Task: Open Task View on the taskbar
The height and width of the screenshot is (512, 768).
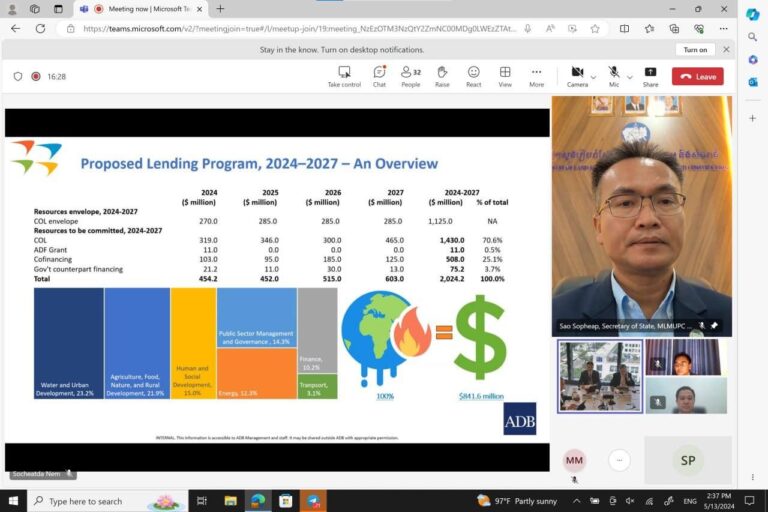Action: [201, 501]
